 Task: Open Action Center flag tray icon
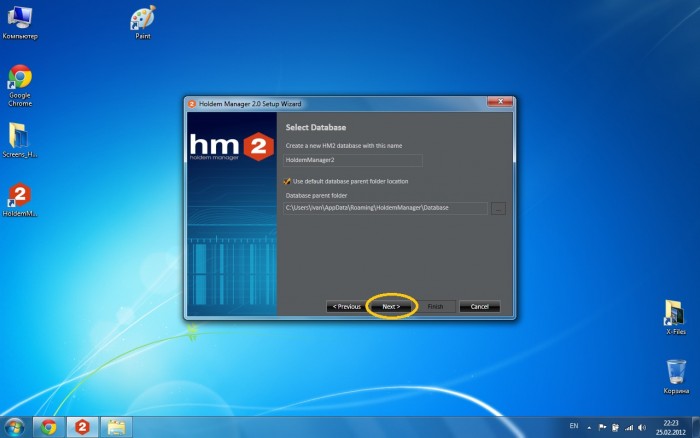[x=602, y=427]
